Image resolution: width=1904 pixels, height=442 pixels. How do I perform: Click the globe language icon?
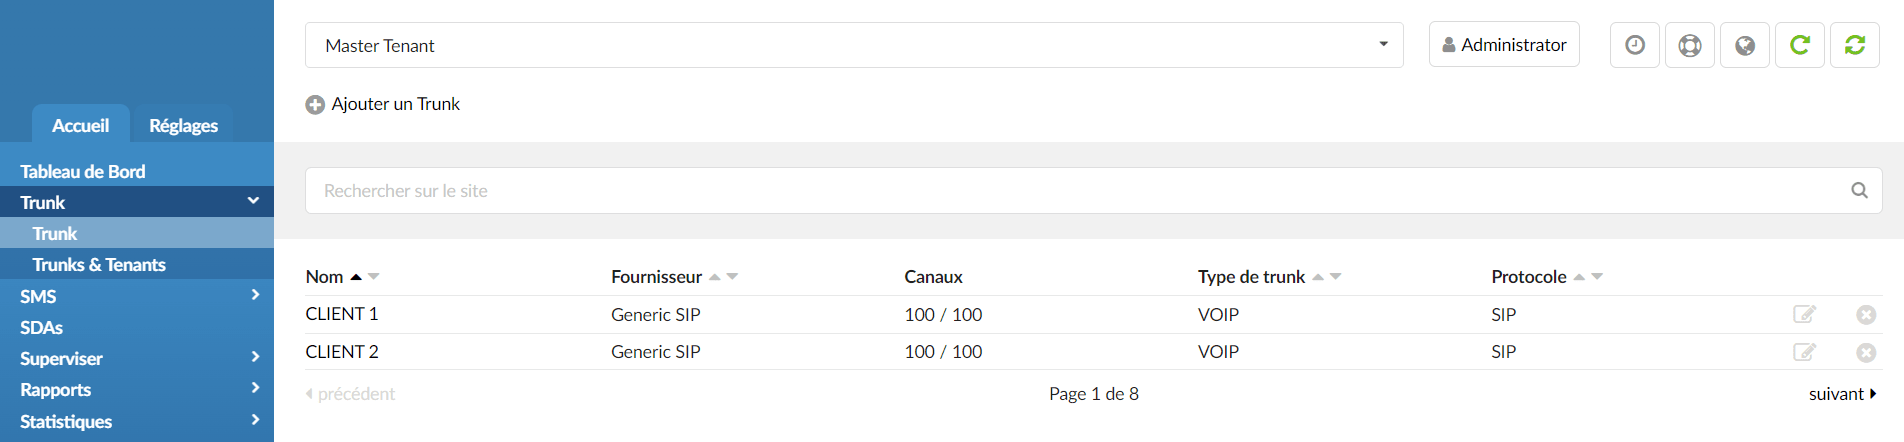tap(1745, 45)
